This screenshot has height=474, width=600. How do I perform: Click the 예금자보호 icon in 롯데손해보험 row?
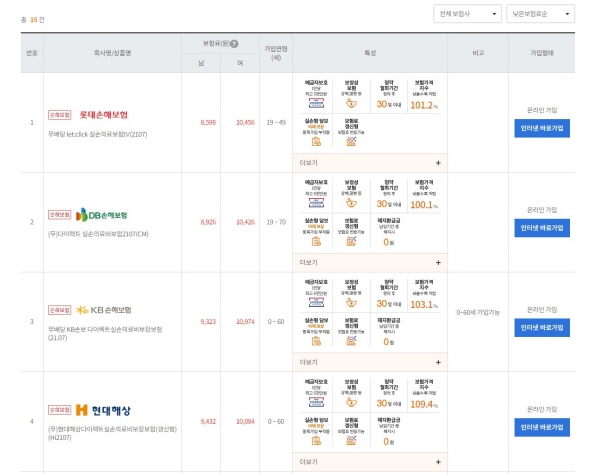pos(316,103)
